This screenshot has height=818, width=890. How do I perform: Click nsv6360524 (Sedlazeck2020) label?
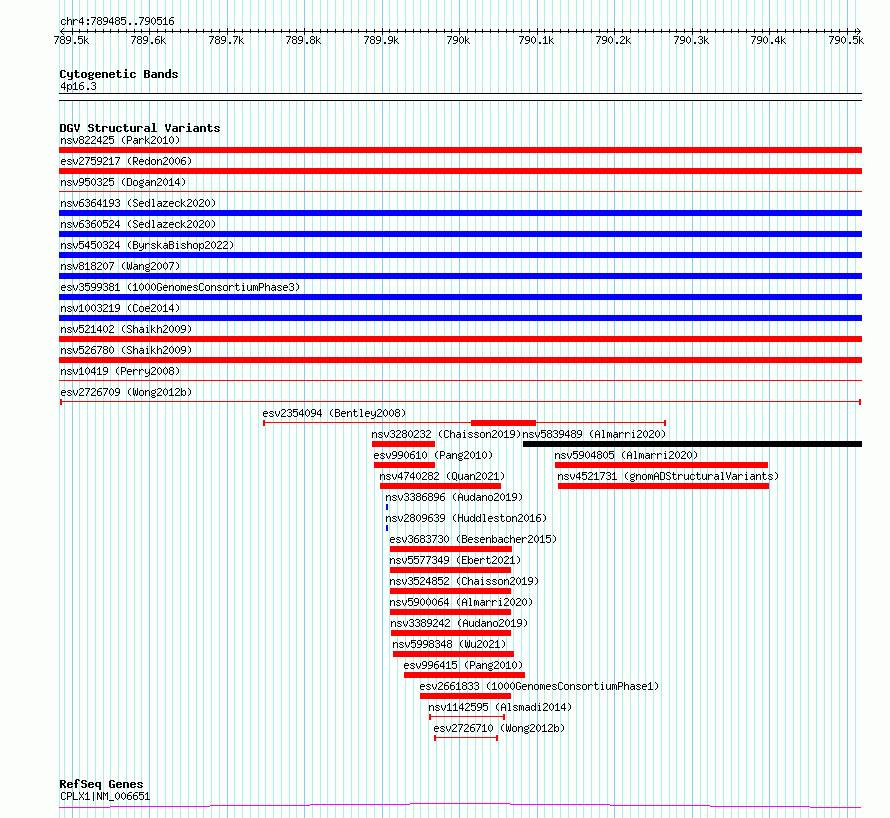pos(138,224)
